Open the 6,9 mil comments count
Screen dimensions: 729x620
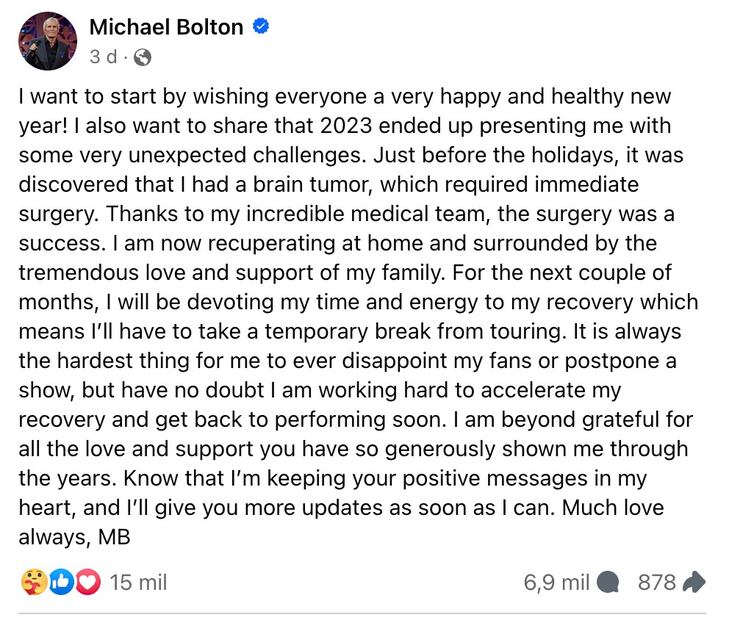[556, 582]
